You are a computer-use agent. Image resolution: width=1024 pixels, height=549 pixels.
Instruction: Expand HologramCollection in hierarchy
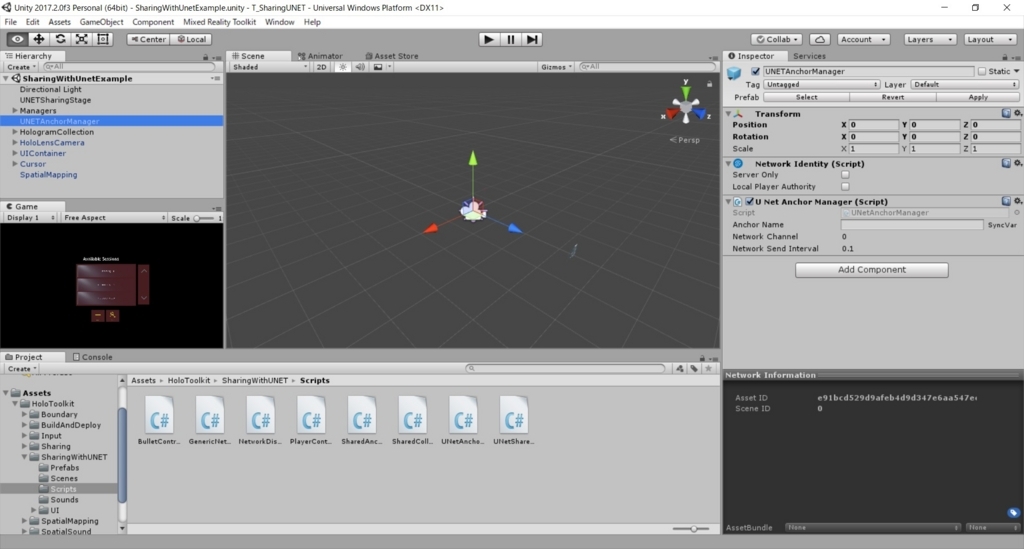(x=14, y=132)
